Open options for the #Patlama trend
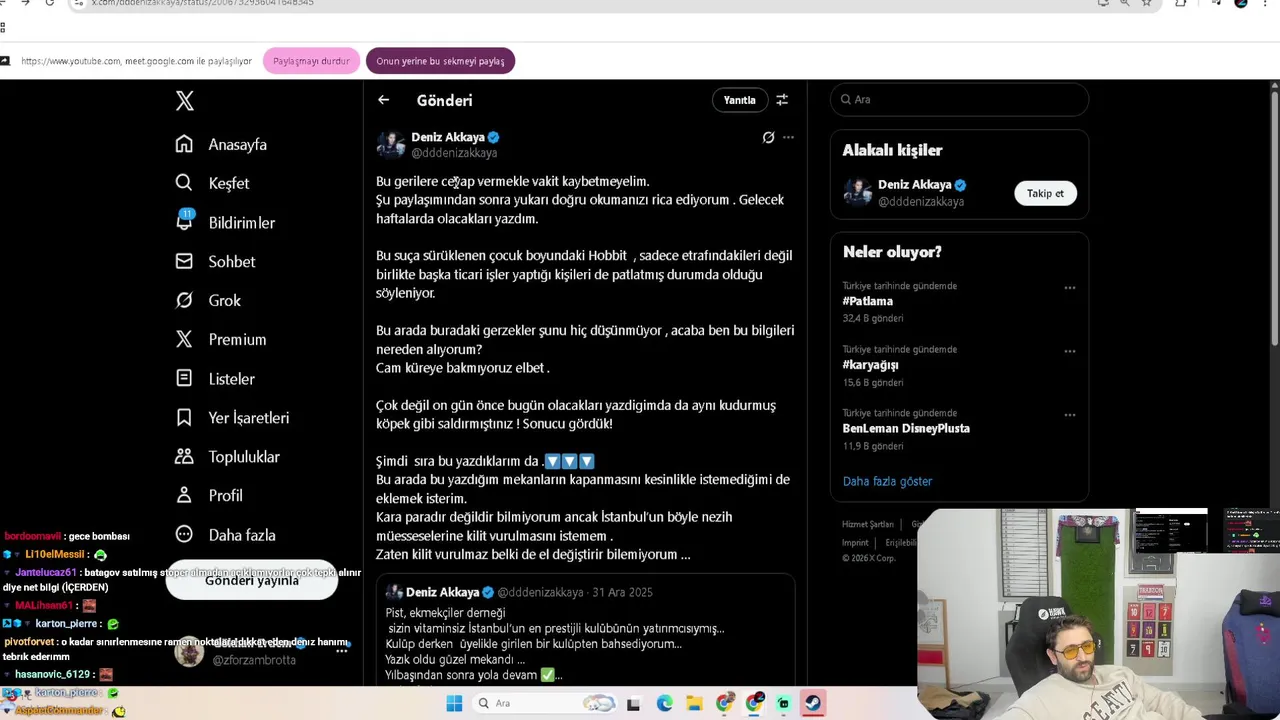The height and width of the screenshot is (720, 1280). pos(1070,288)
